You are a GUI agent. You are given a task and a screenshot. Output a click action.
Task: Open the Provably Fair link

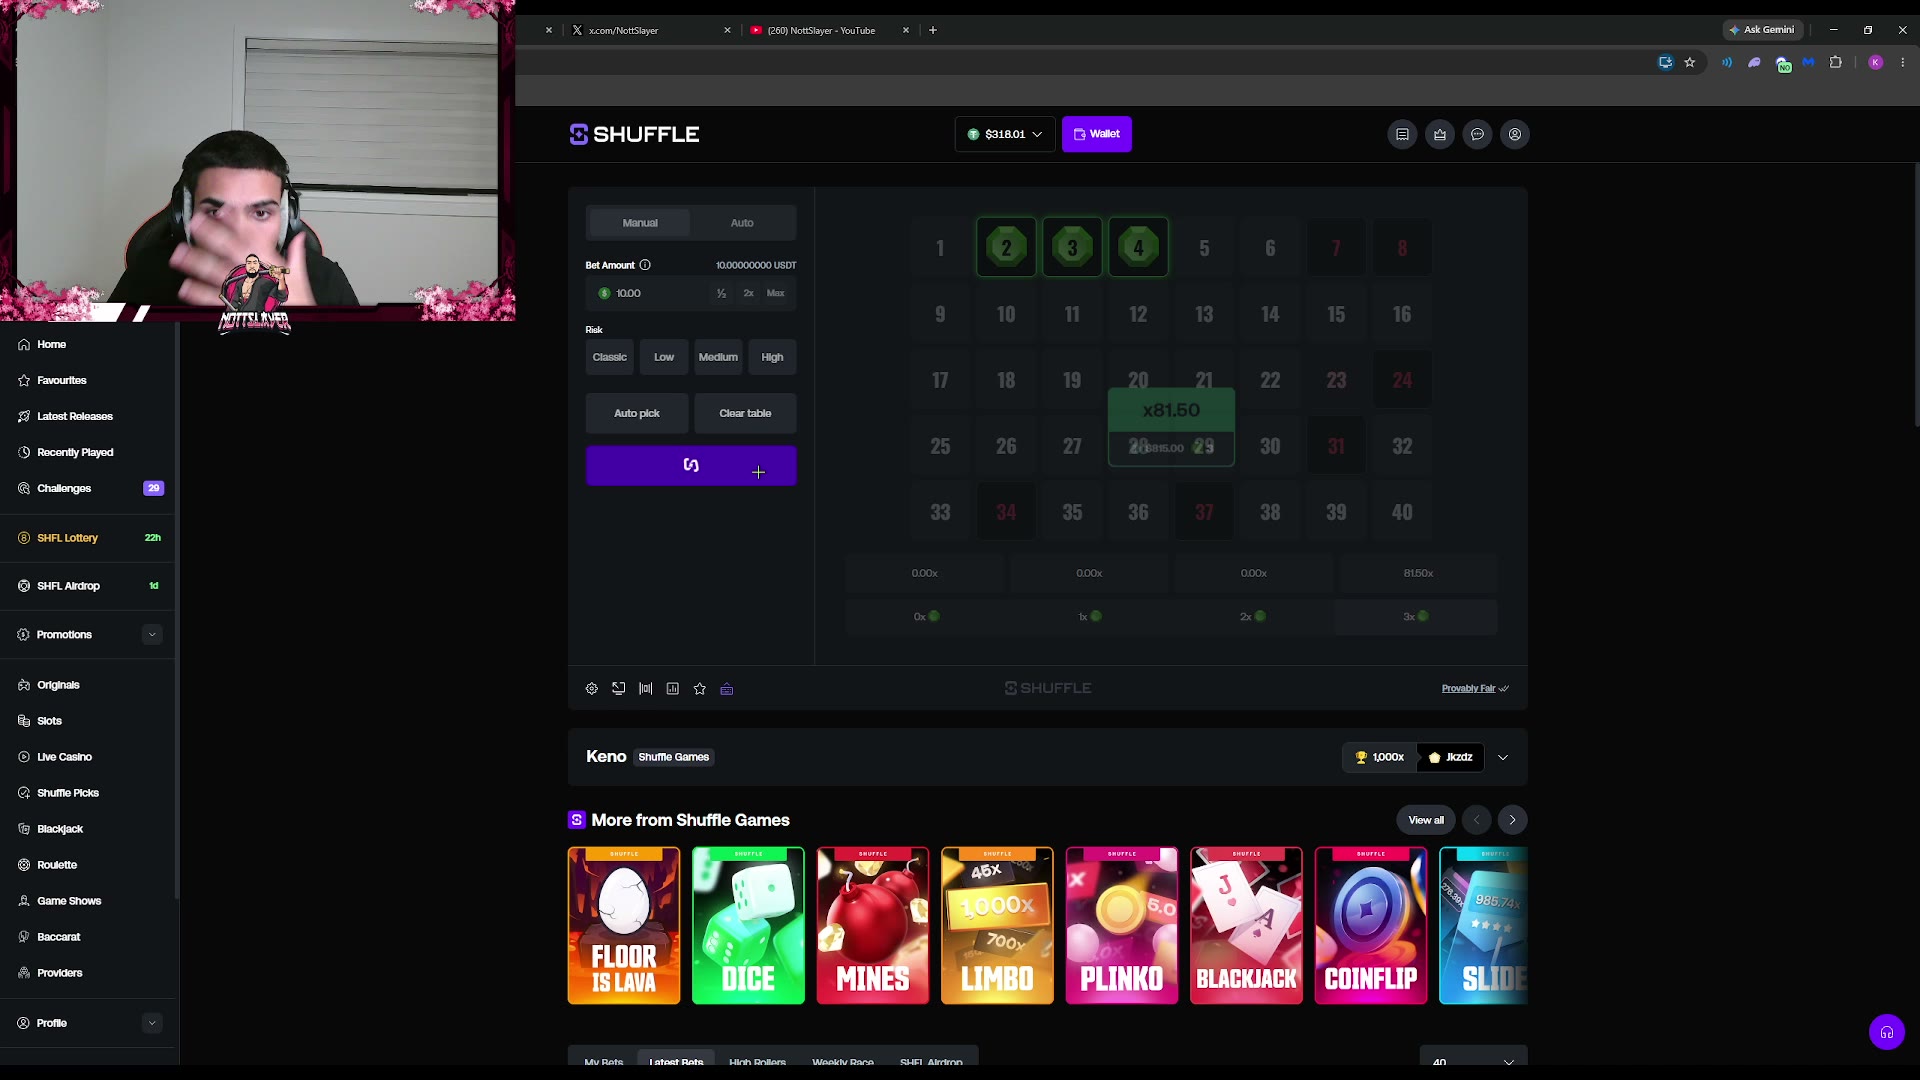(1475, 689)
